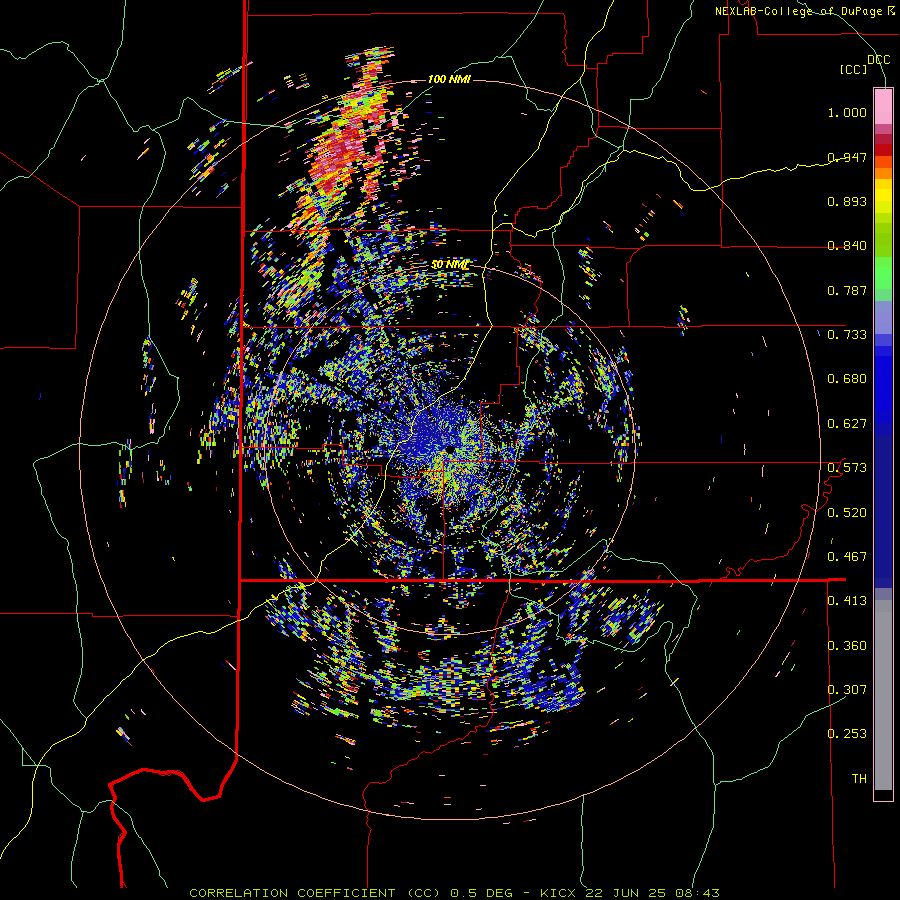
Task: Click the [CC] units label
Action: click(854, 69)
